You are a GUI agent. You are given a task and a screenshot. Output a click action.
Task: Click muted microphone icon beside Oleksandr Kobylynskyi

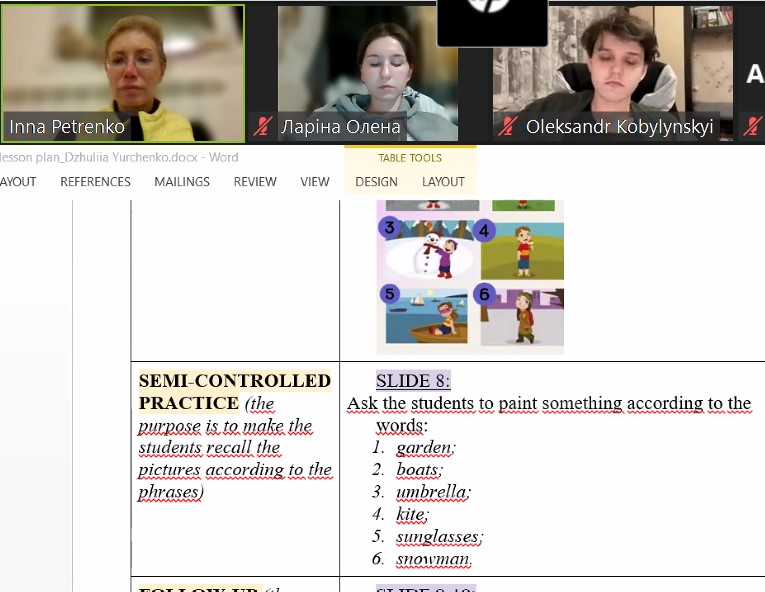pos(507,126)
